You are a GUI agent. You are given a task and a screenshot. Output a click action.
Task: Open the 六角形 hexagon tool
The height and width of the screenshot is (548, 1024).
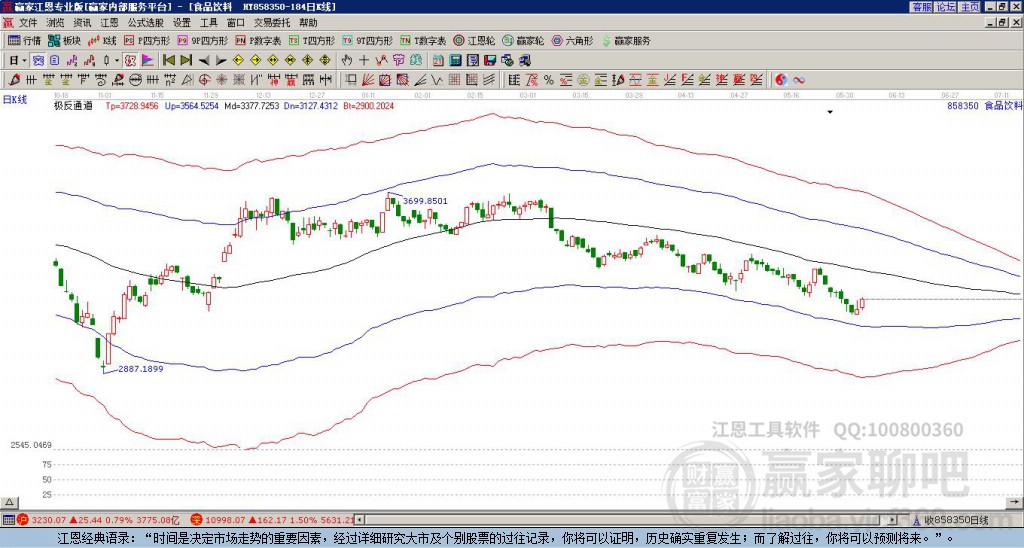click(x=573, y=40)
